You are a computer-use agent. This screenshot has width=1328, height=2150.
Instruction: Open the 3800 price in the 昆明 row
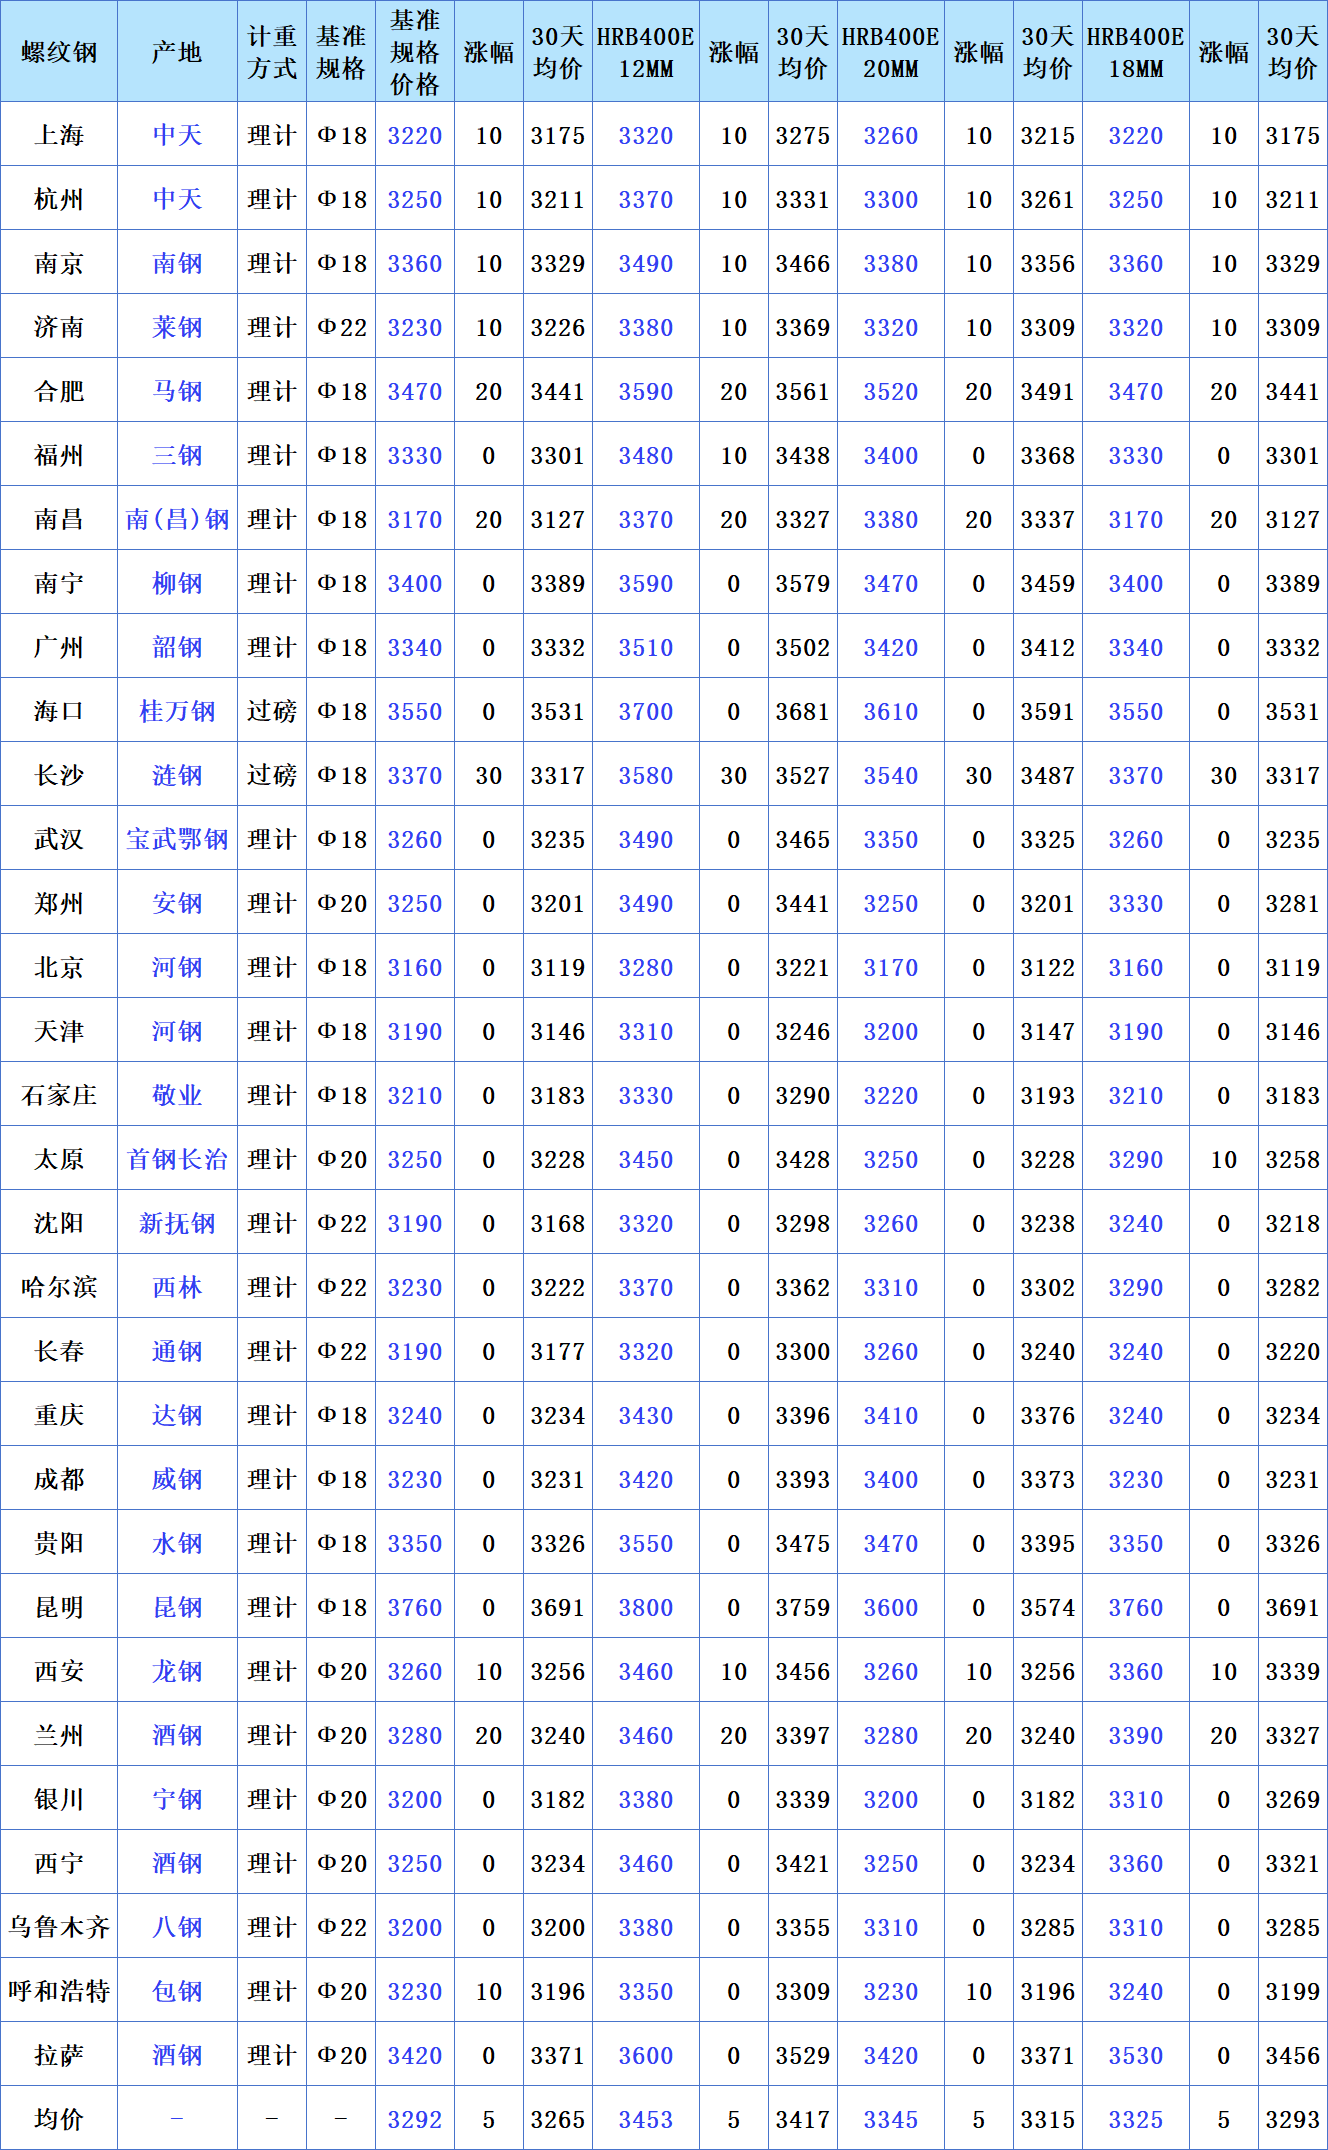click(x=645, y=1608)
